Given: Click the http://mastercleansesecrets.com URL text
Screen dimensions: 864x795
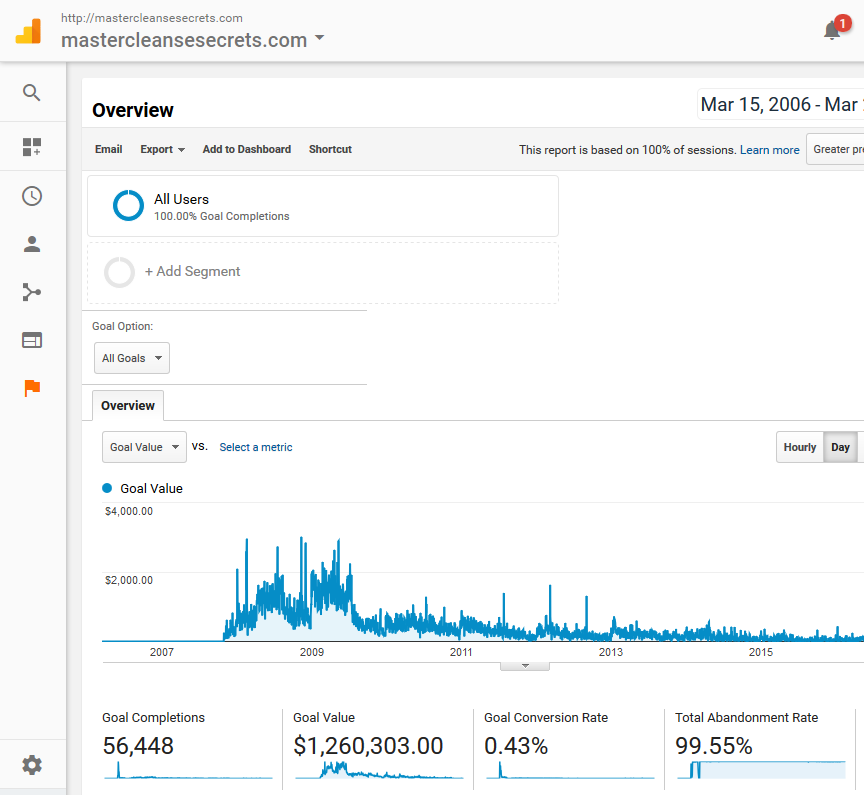Looking at the screenshot, I should pos(152,18).
